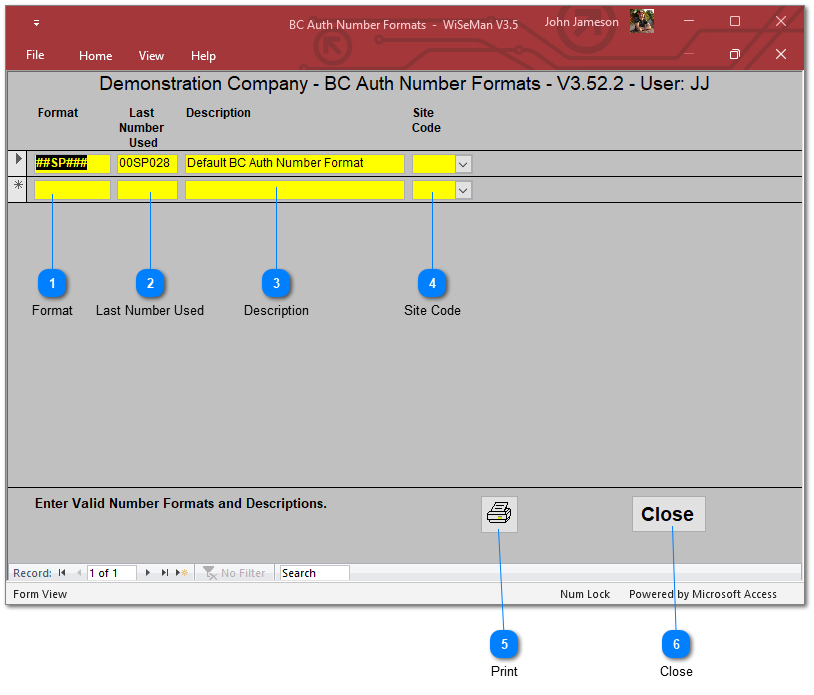Expand Site Code dropdown in first row

click(x=463, y=164)
